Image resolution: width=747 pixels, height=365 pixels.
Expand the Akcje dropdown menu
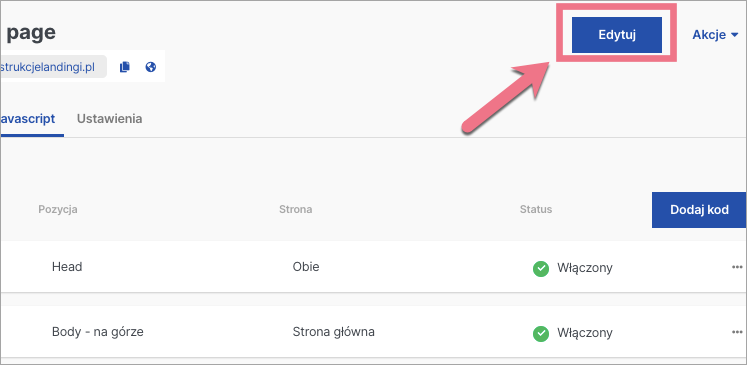click(715, 35)
